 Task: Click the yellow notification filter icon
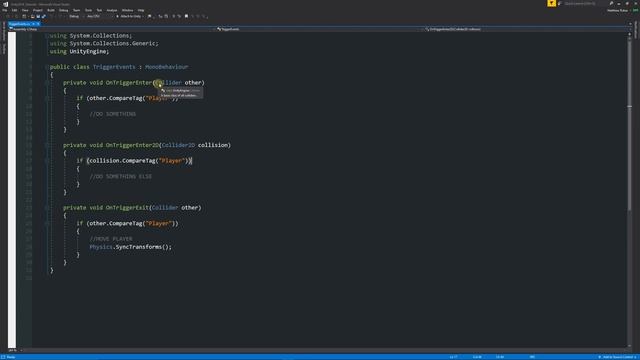(551, 4)
